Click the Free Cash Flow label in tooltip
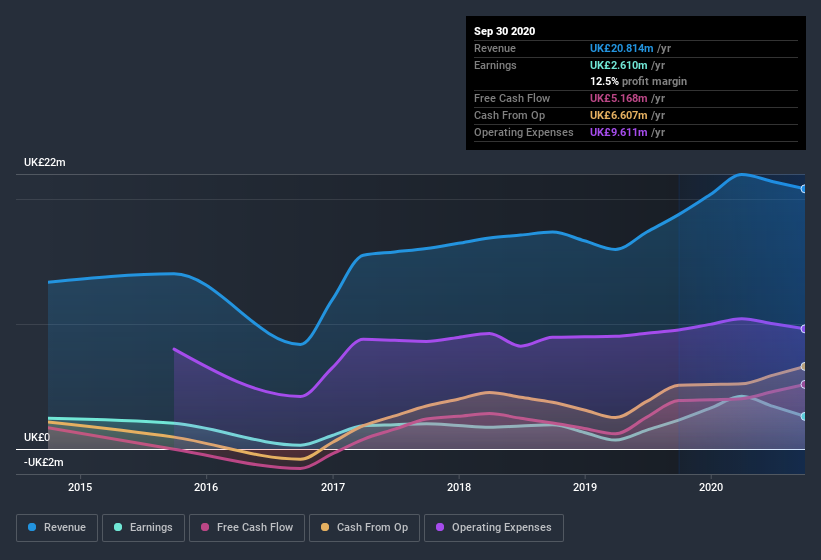This screenshot has width=821, height=560. 512,98
